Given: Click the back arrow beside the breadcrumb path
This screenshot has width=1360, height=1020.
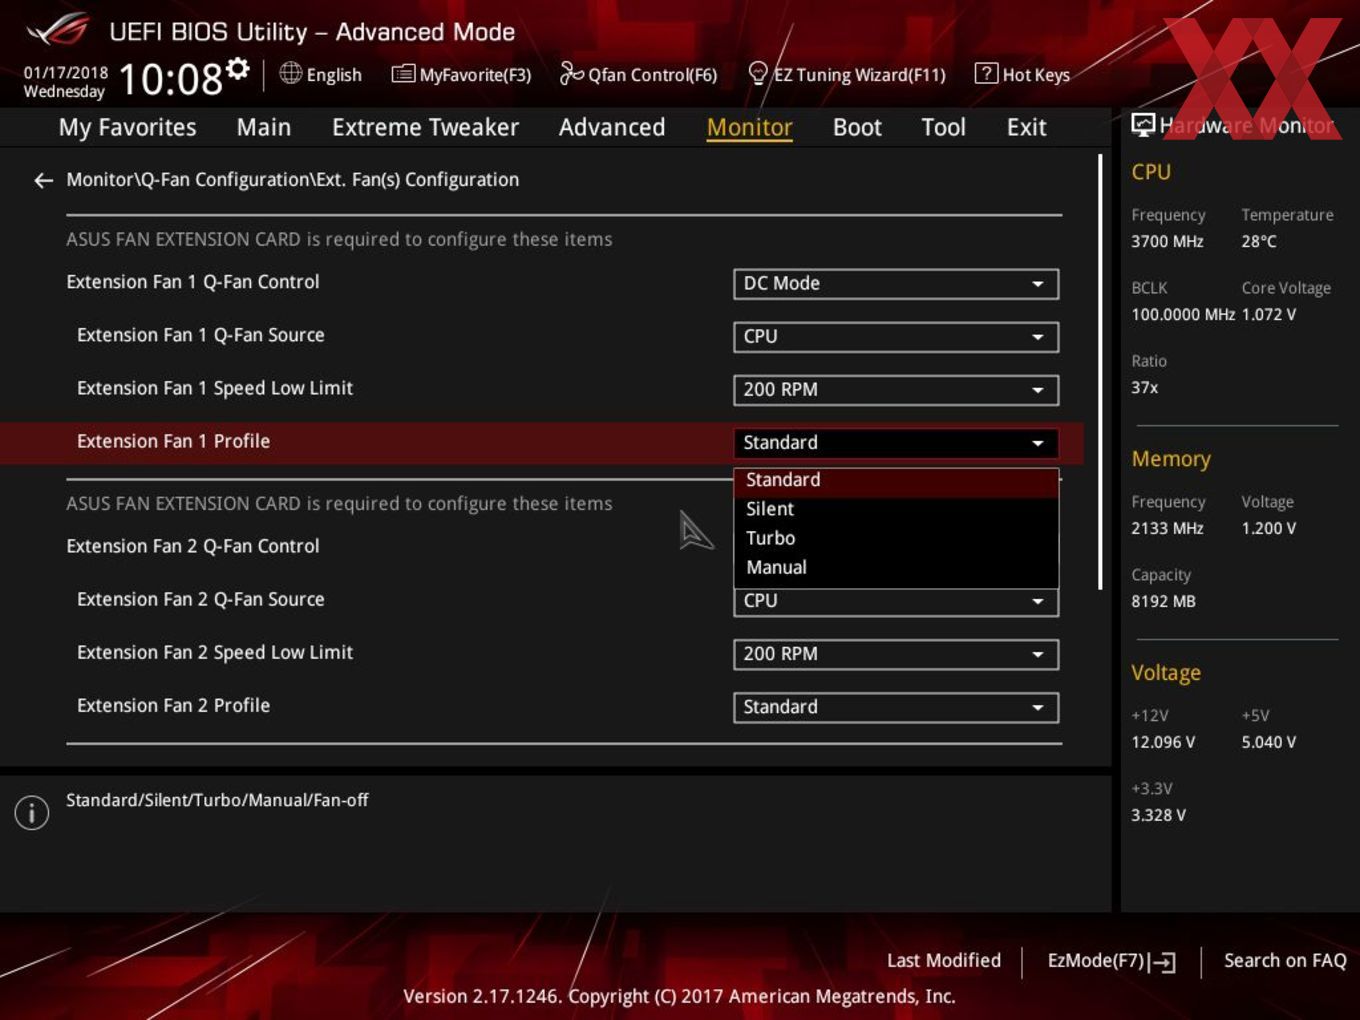Looking at the screenshot, I should point(43,180).
